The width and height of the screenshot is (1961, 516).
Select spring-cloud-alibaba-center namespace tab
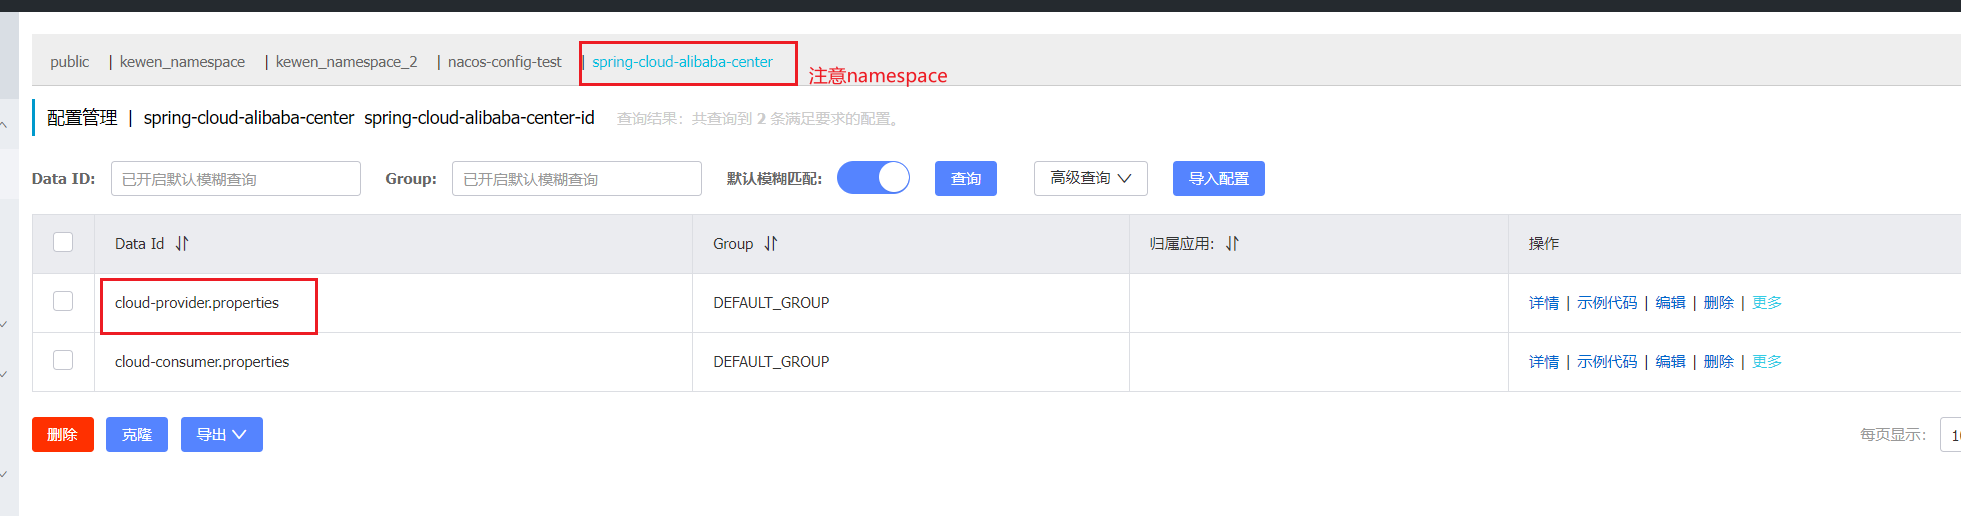682,62
